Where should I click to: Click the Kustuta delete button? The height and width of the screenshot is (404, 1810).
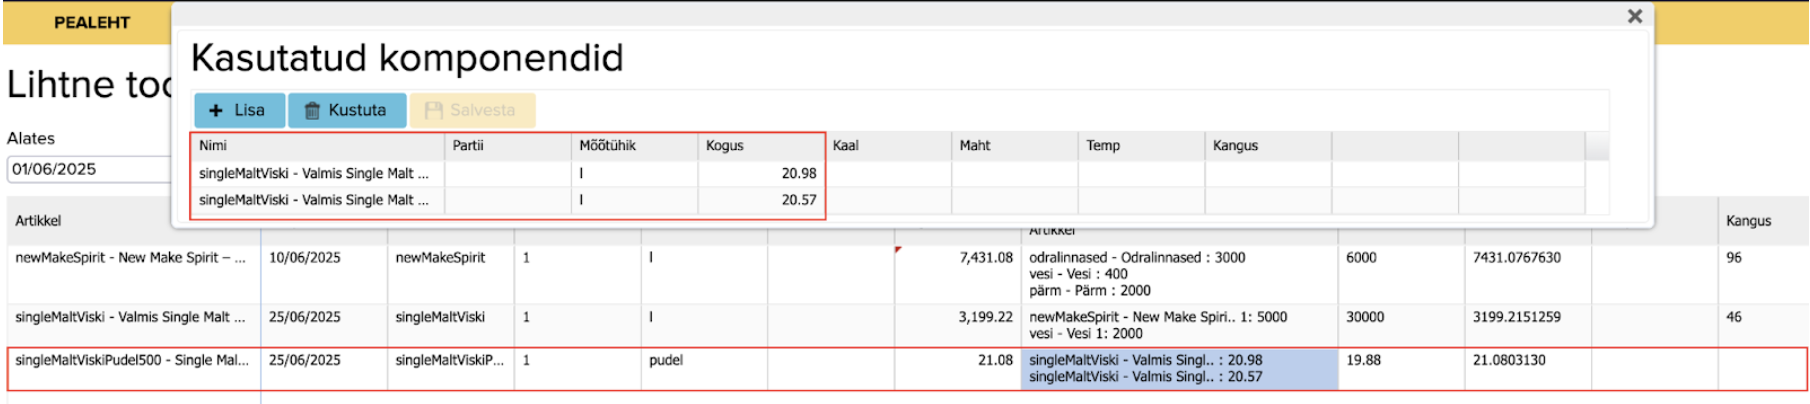click(347, 110)
